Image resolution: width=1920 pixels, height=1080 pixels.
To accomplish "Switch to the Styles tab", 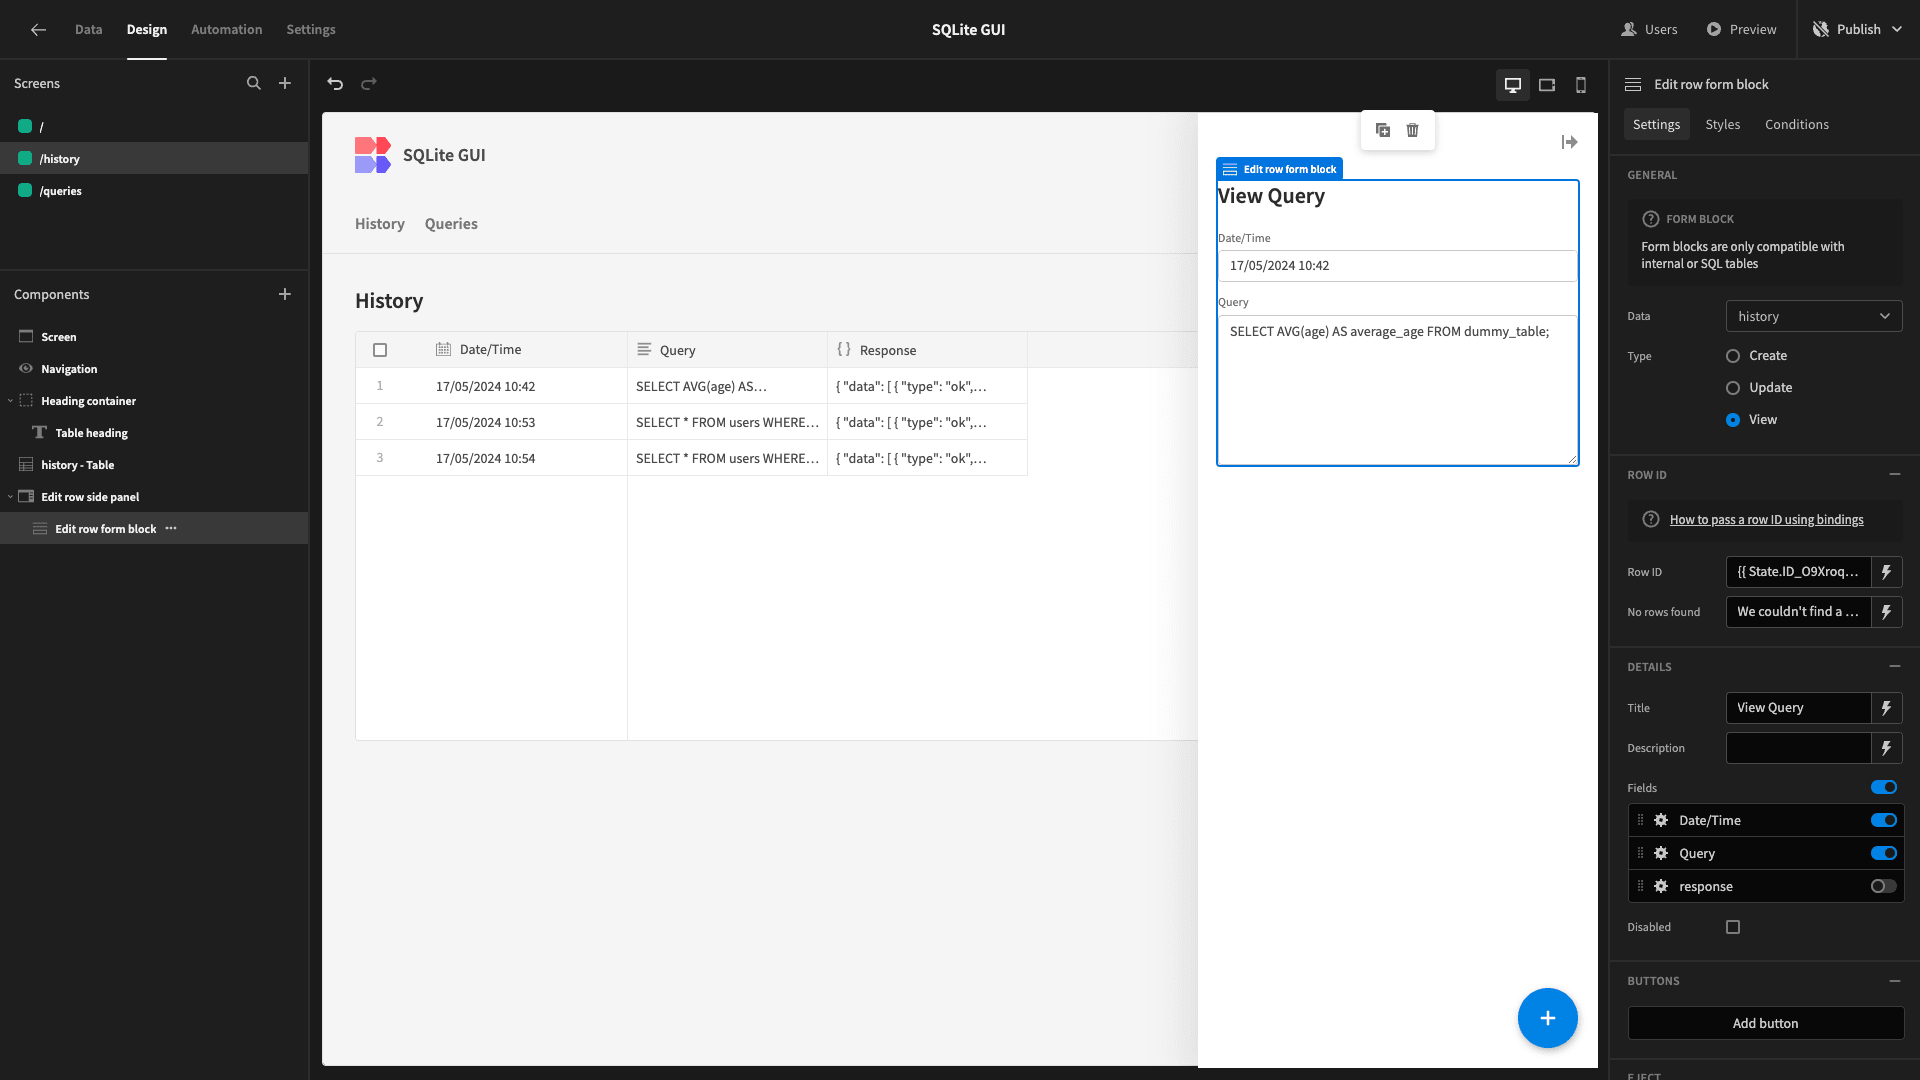I will pyautogui.click(x=1722, y=124).
